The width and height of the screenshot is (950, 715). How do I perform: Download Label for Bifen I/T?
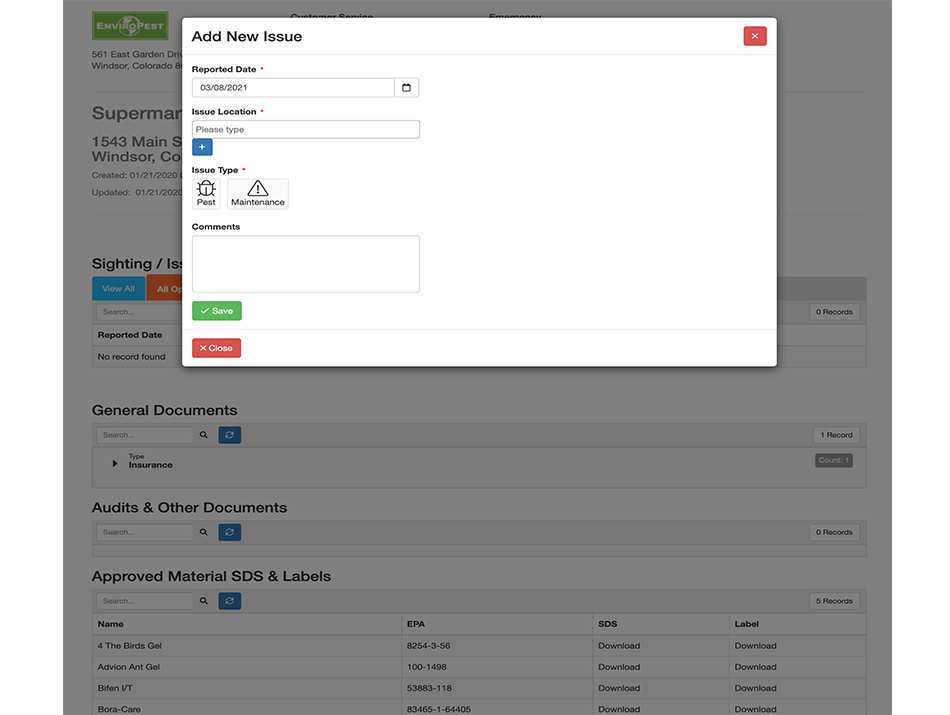click(x=756, y=688)
